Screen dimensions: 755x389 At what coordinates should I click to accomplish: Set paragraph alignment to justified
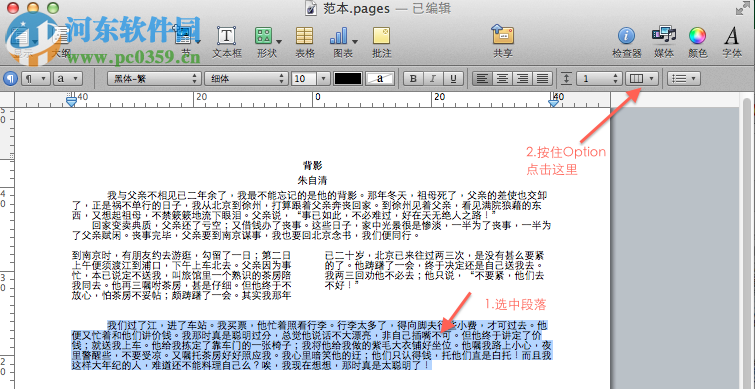(x=543, y=78)
